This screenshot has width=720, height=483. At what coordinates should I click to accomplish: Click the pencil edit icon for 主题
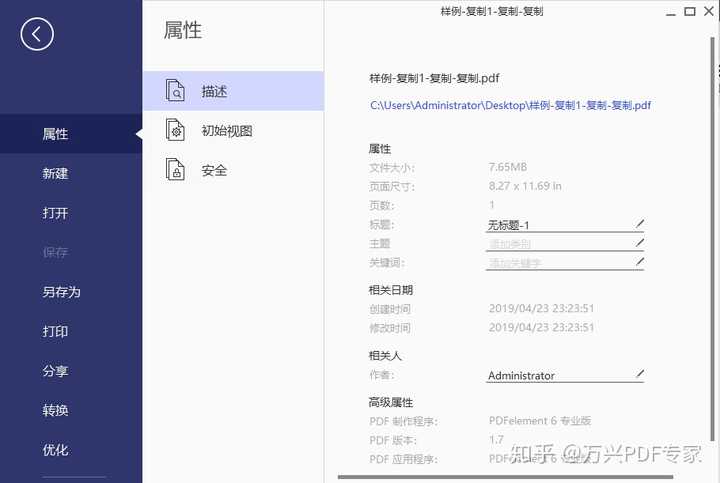point(640,242)
